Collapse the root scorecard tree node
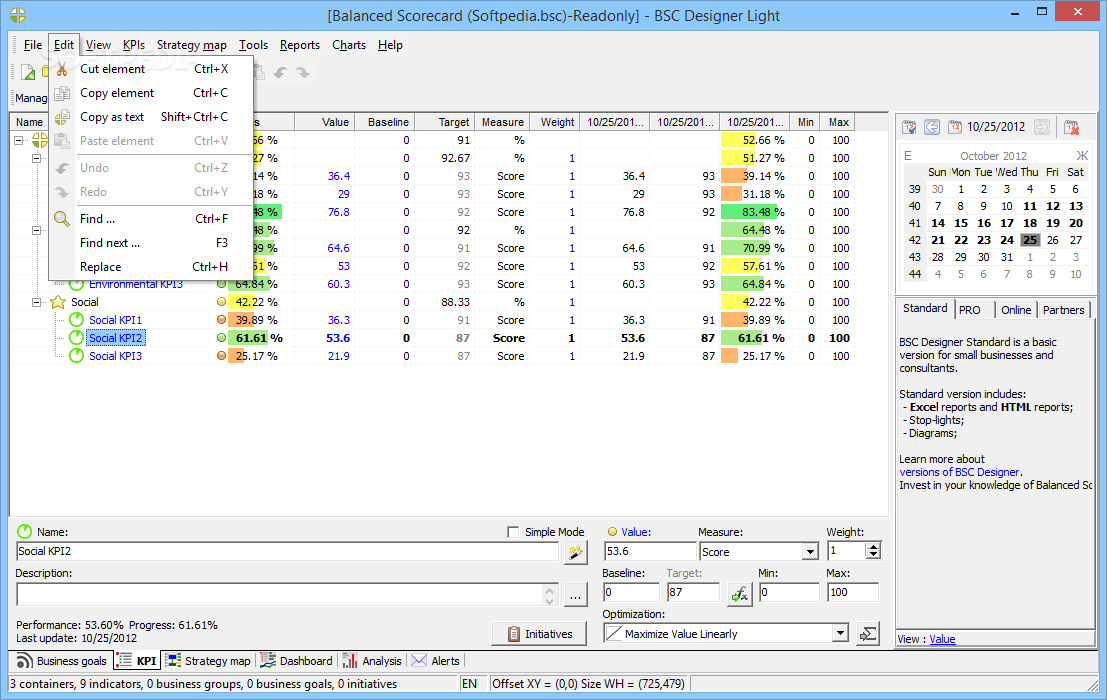Viewport: 1107px width, 700px height. click(19, 140)
